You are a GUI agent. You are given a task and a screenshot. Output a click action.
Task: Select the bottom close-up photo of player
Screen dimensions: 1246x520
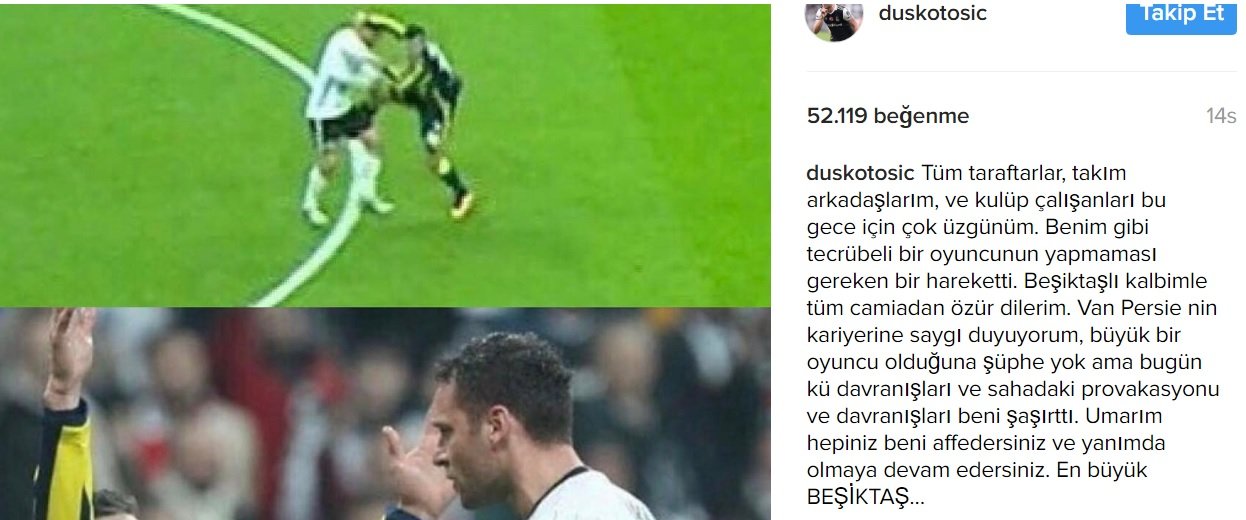tap(385, 414)
